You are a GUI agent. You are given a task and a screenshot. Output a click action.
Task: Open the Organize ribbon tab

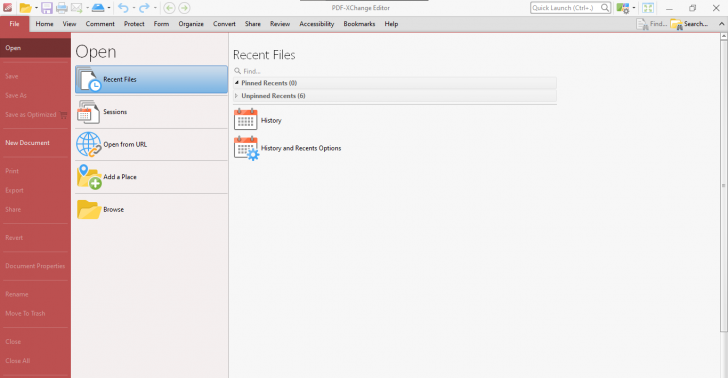[191, 24]
